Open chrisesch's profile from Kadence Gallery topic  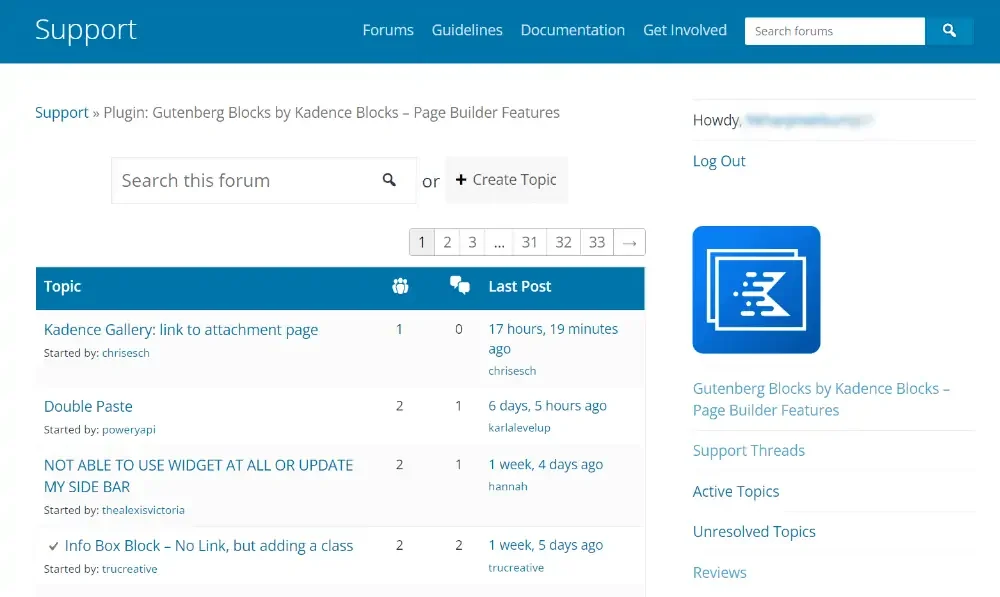click(127, 352)
